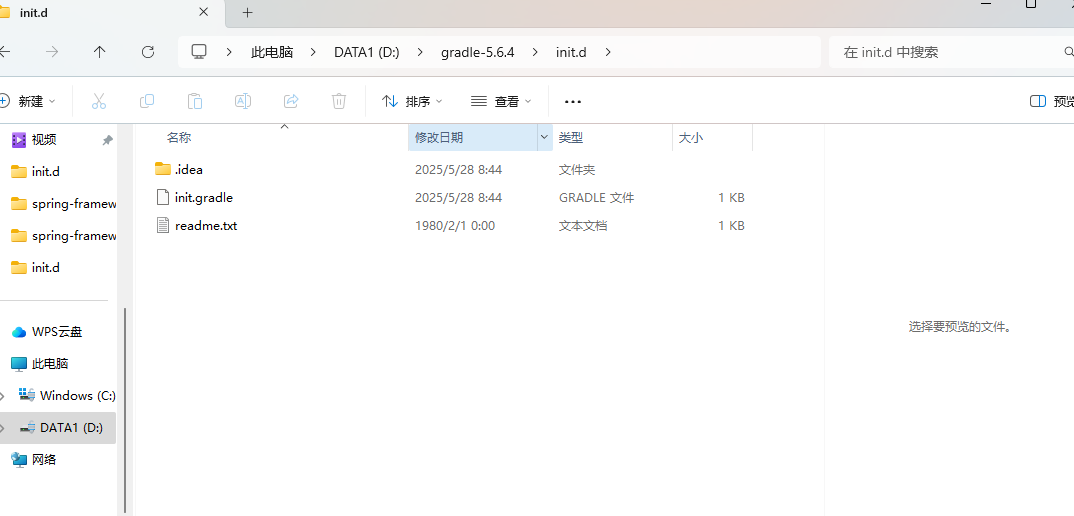Click DATA1 (D:) in the breadcrumb
The width and height of the screenshot is (1074, 516).
pos(366,52)
